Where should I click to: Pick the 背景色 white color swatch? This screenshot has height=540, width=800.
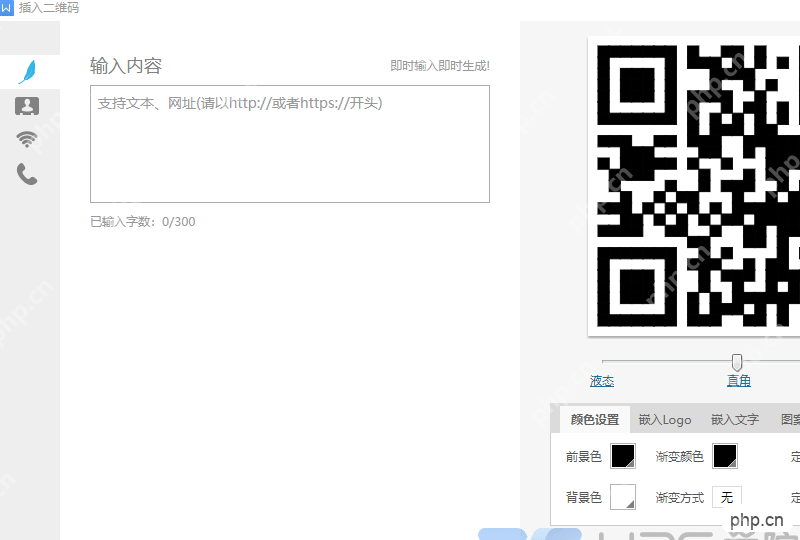[x=623, y=497]
